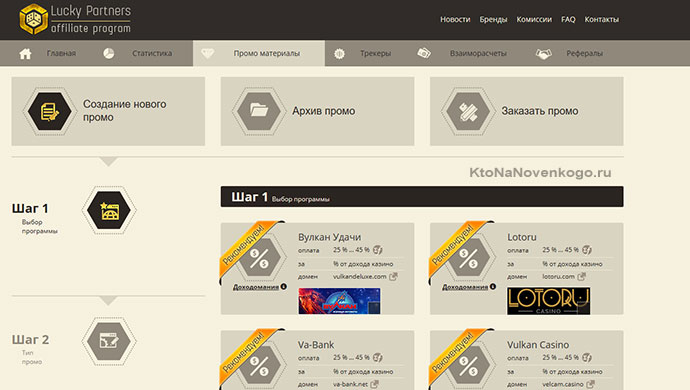Open the va-bank.net domain link
Viewport: 690px width, 390px height.
pos(350,384)
